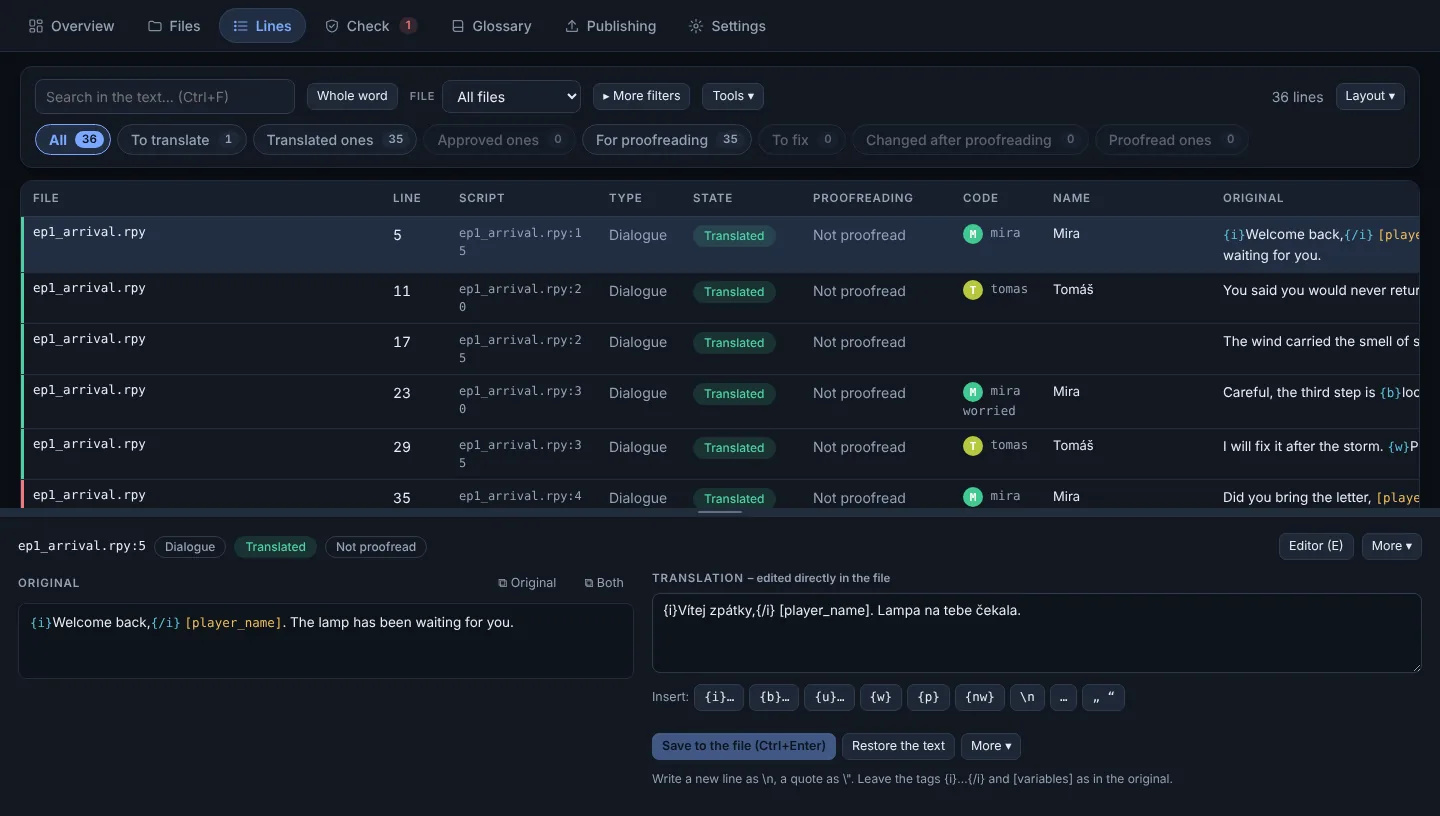The image size is (1440, 816).
Task: Click the Translated badge on line 11
Action: [734, 292]
